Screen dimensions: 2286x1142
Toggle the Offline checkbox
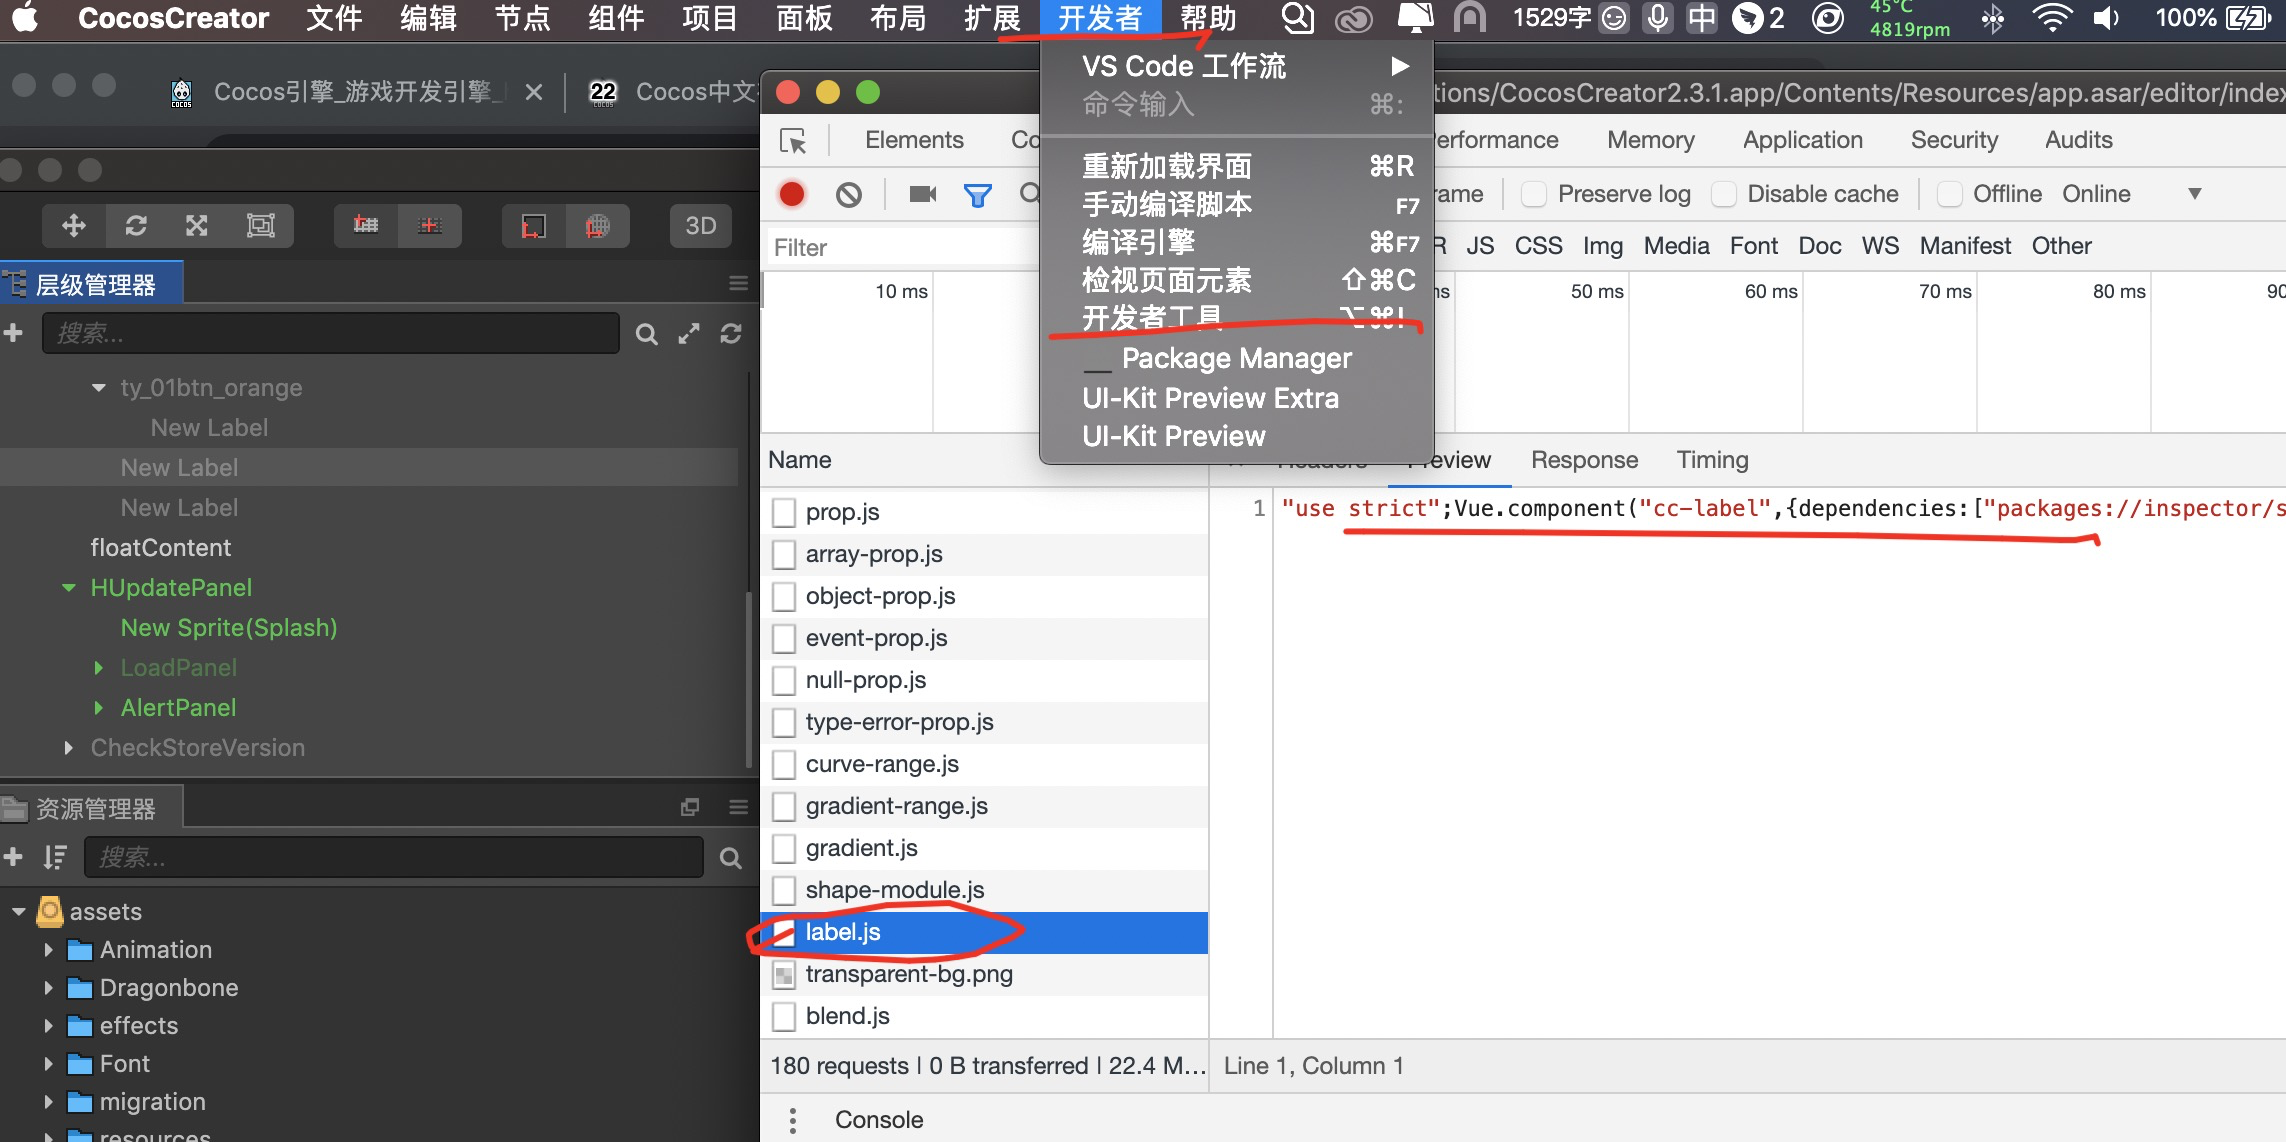1950,194
